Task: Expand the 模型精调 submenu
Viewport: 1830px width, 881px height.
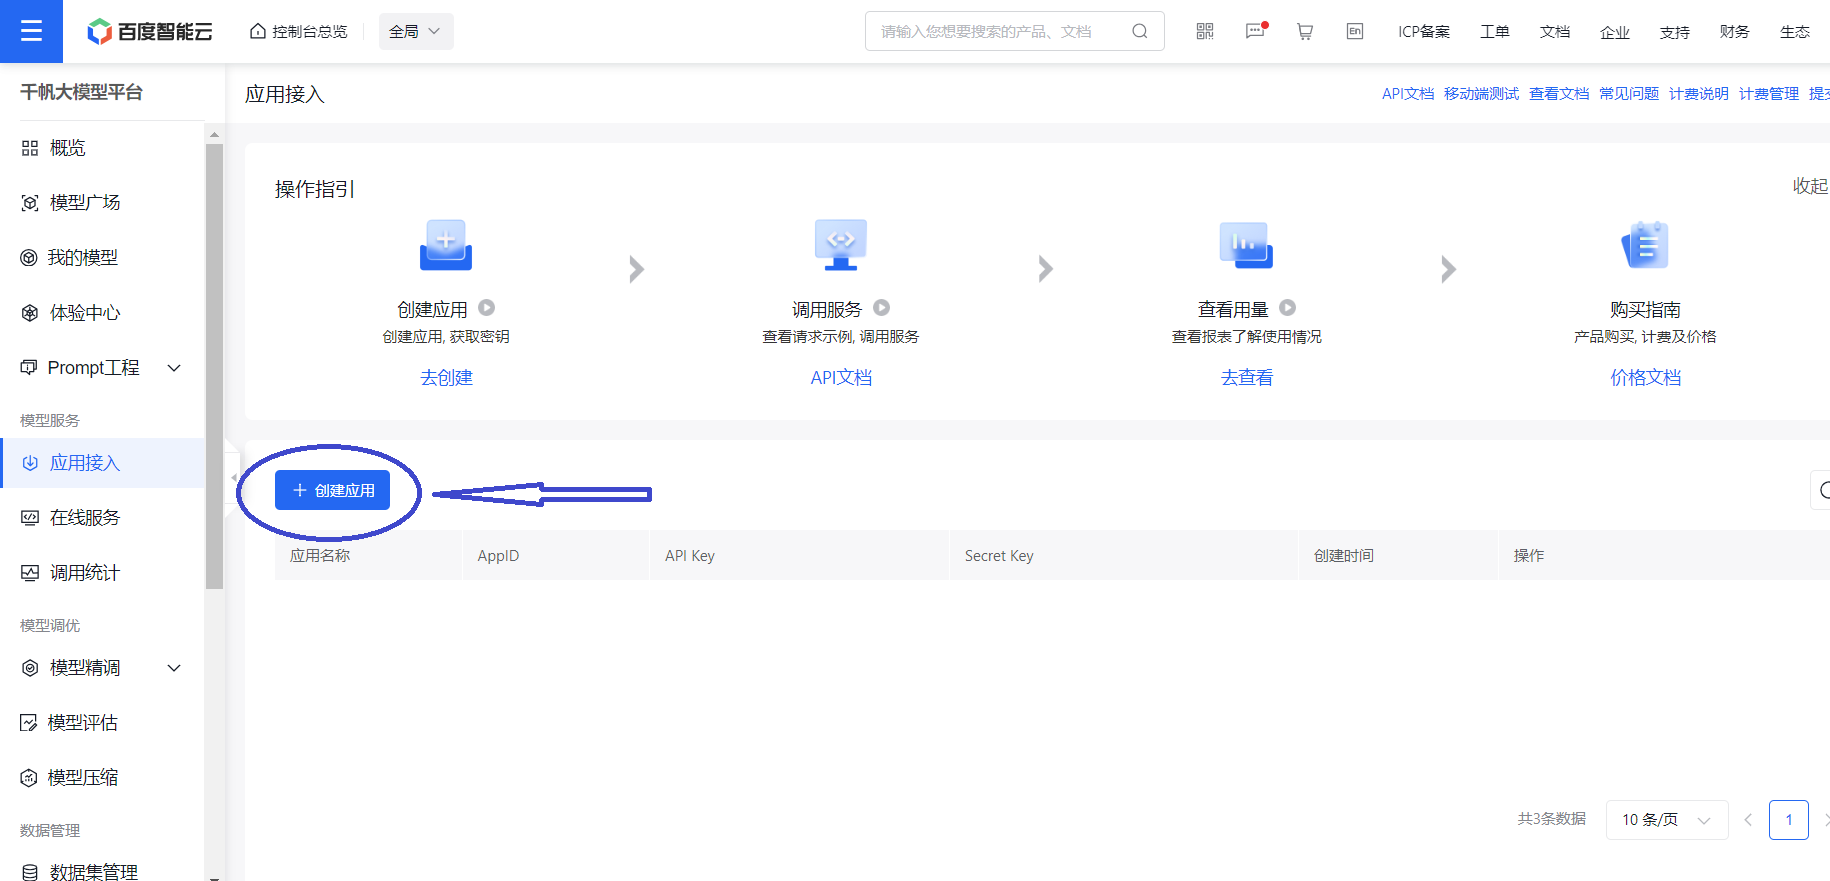Action: point(174,668)
